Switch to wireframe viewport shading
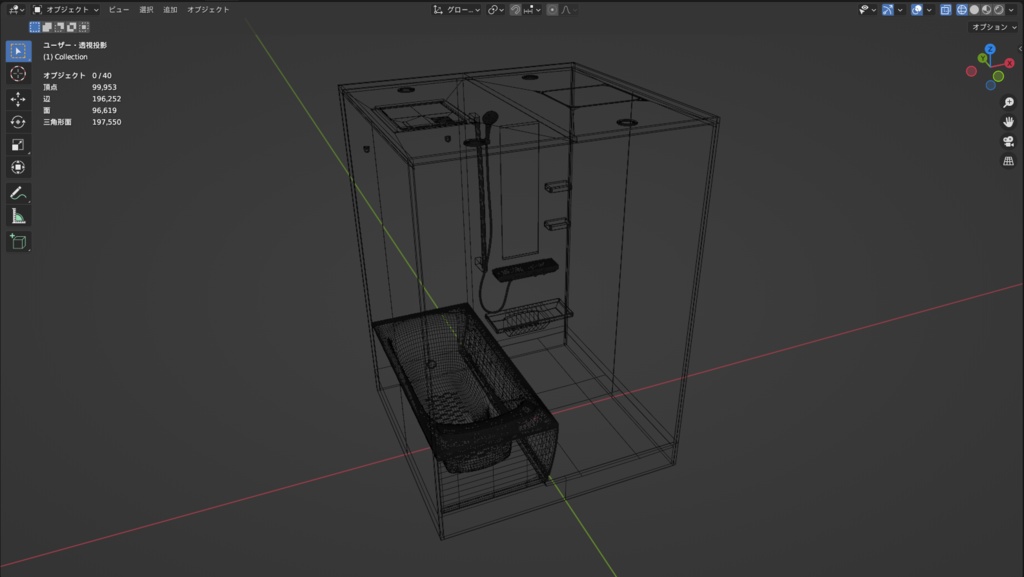 (962, 10)
